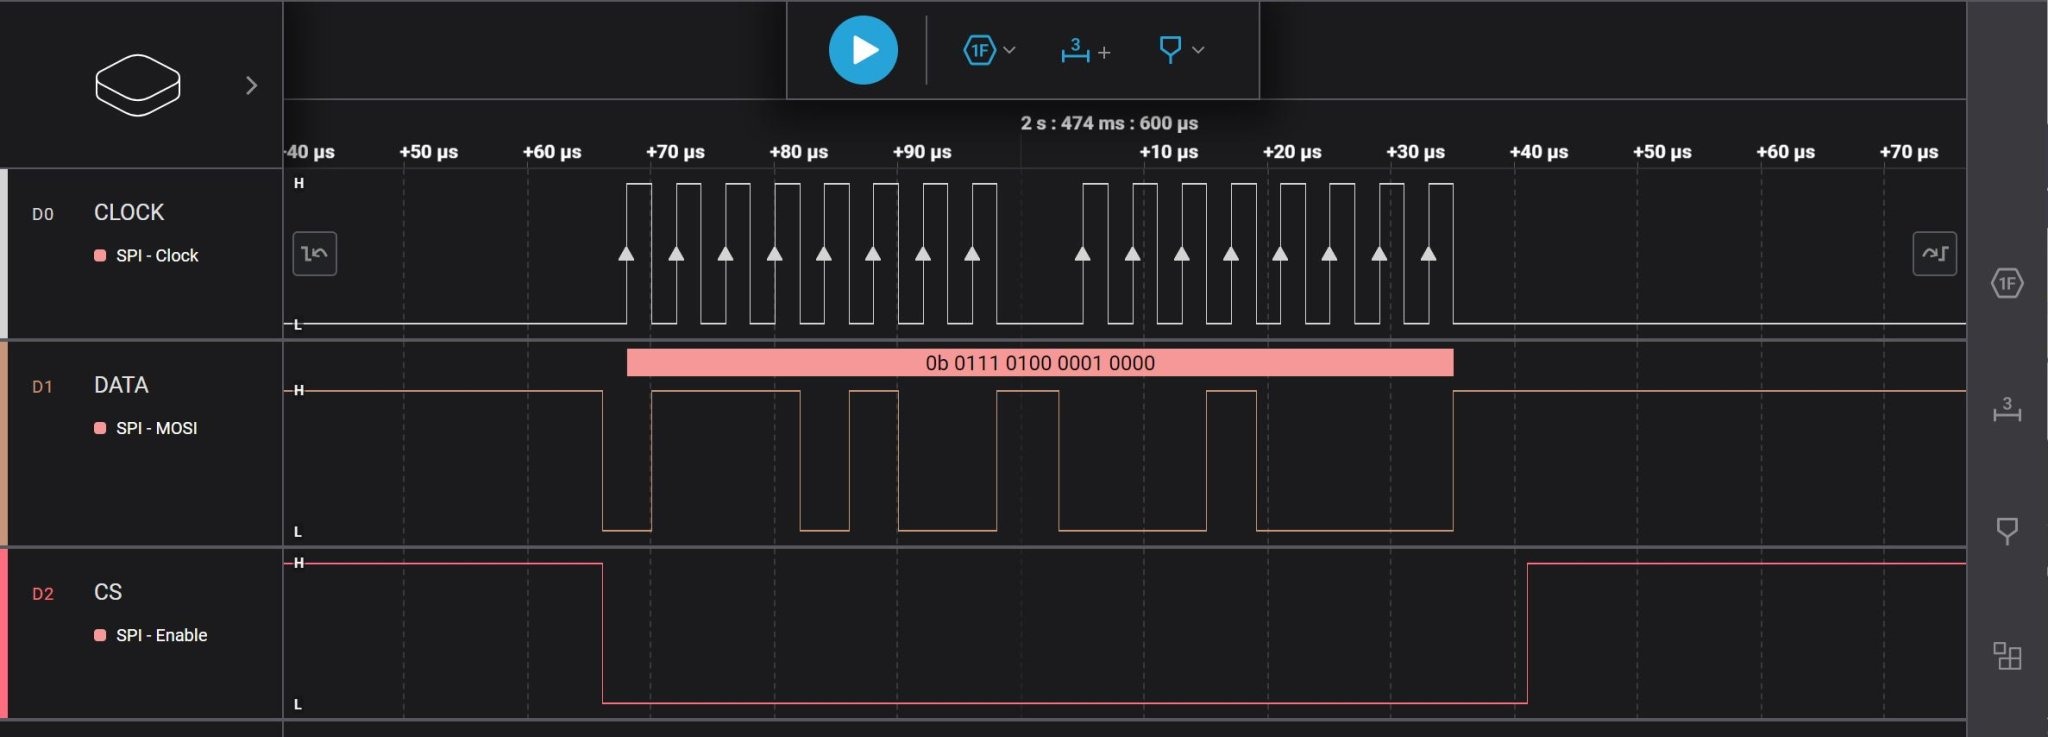The width and height of the screenshot is (2048, 737).
Task: Open the marker tool in the top toolbar
Action: [x=1170, y=50]
